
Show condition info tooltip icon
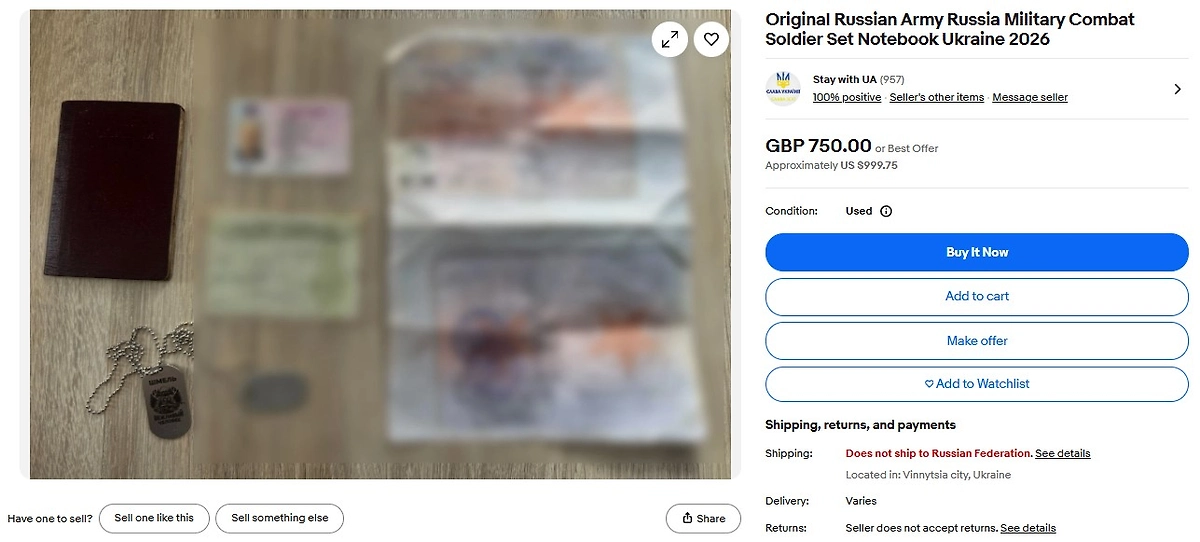(x=886, y=211)
